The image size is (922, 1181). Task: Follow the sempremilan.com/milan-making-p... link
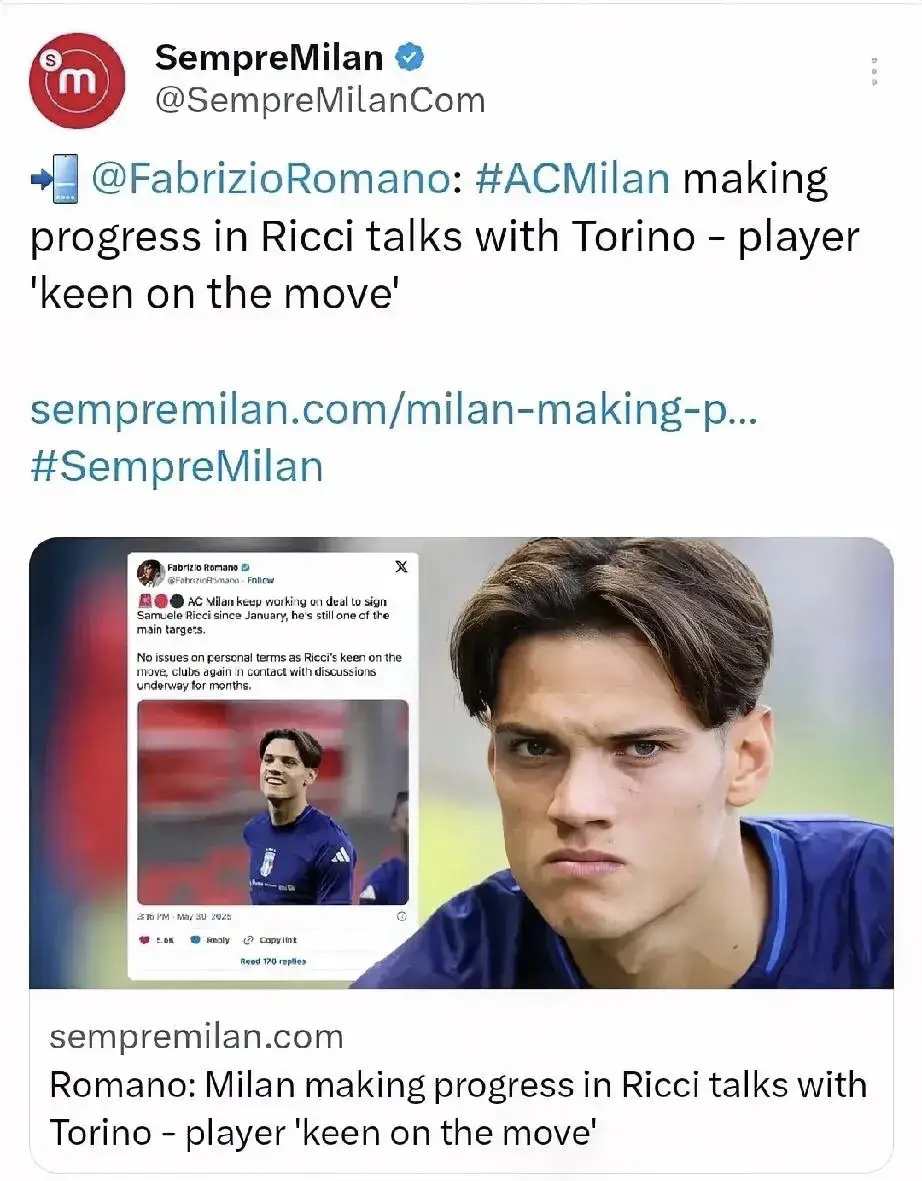tap(393, 409)
